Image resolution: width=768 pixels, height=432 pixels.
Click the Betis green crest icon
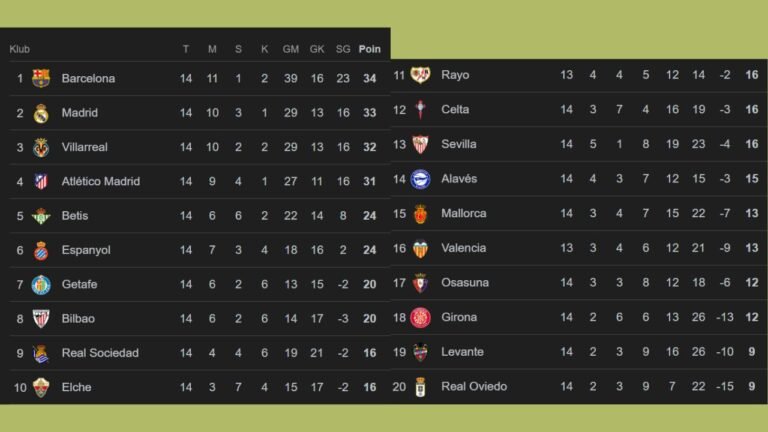tap(41, 216)
